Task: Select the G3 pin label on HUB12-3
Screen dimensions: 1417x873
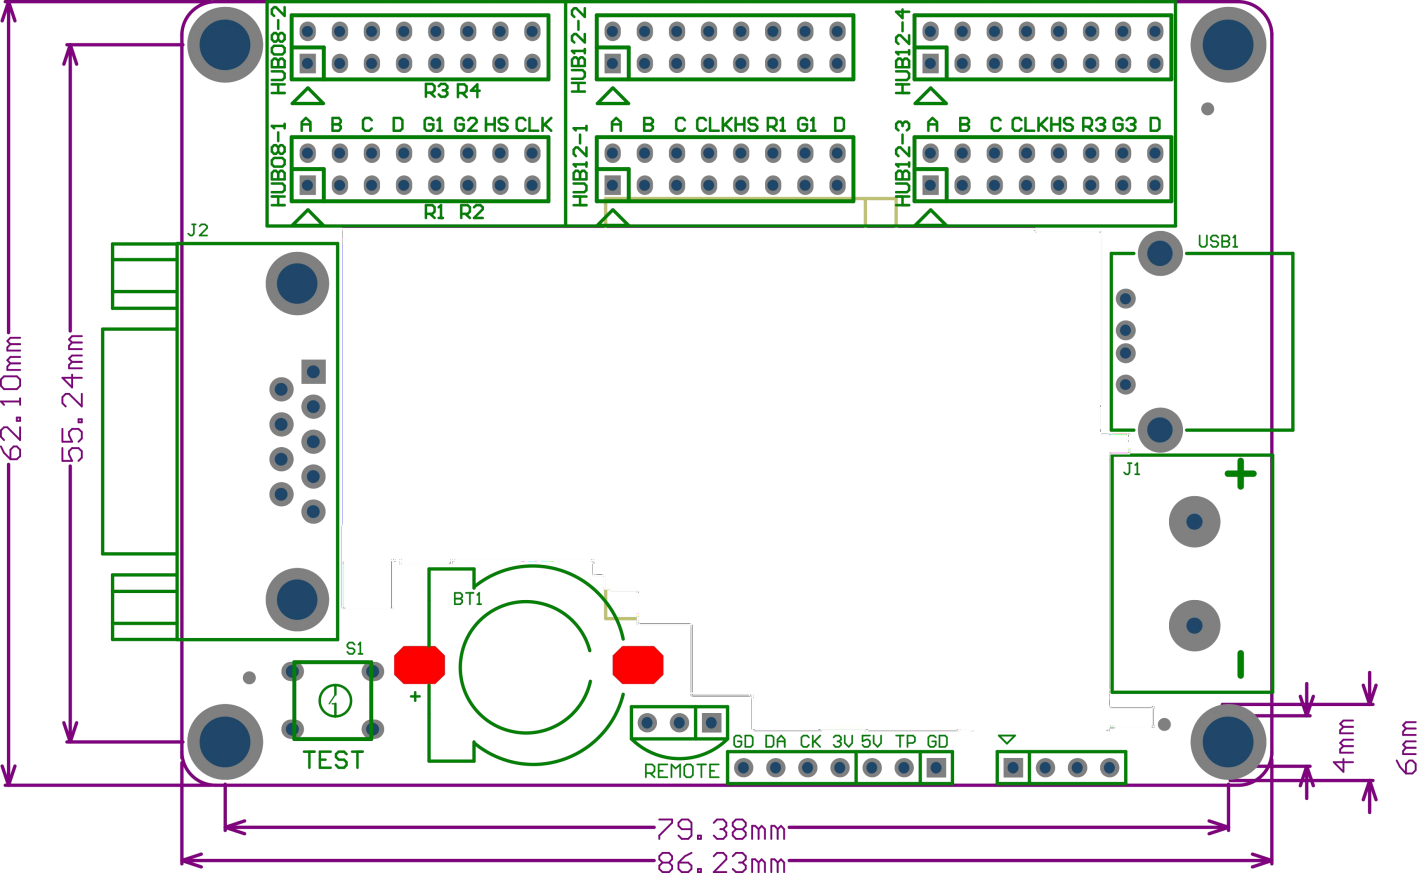Action: [1124, 125]
